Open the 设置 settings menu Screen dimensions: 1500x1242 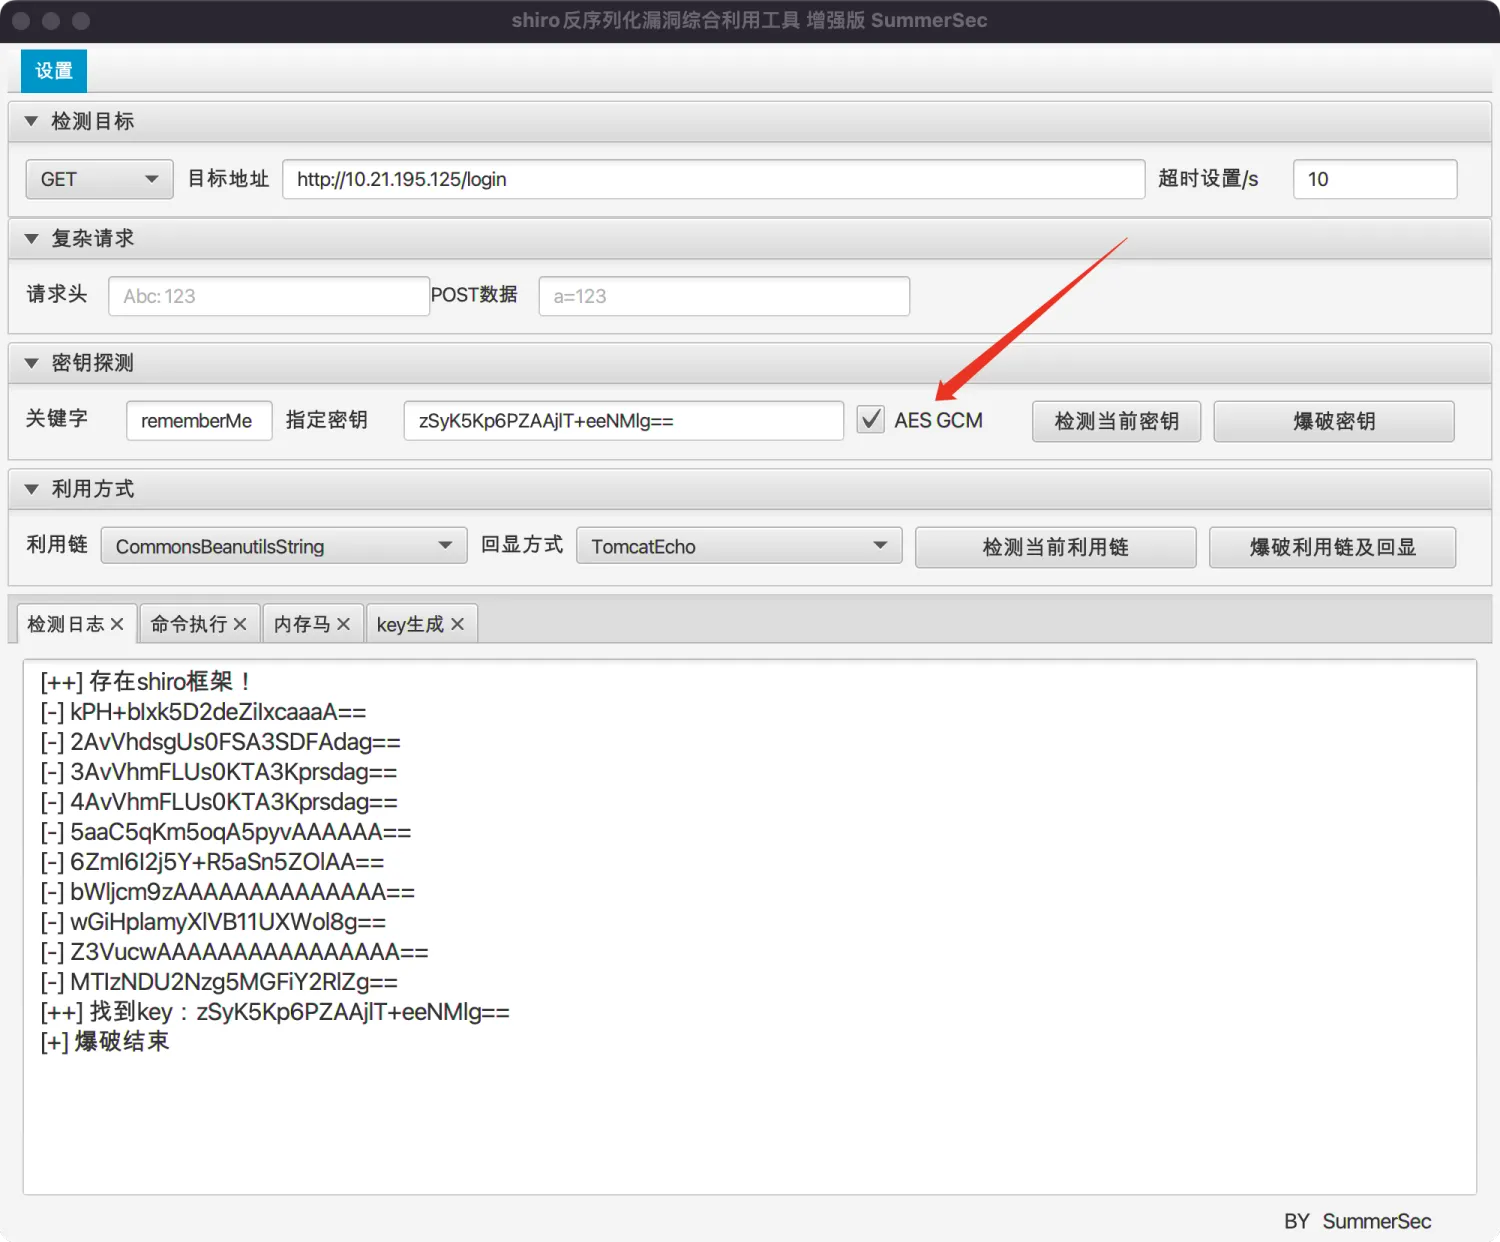click(54, 71)
